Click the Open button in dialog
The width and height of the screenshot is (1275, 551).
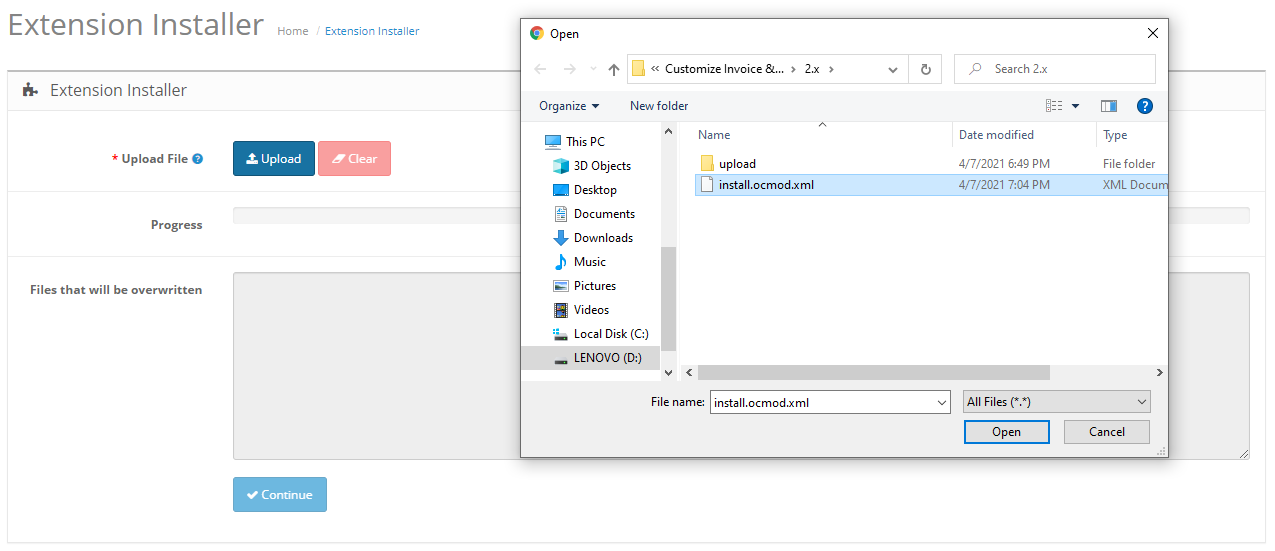pyautogui.click(x=1006, y=432)
